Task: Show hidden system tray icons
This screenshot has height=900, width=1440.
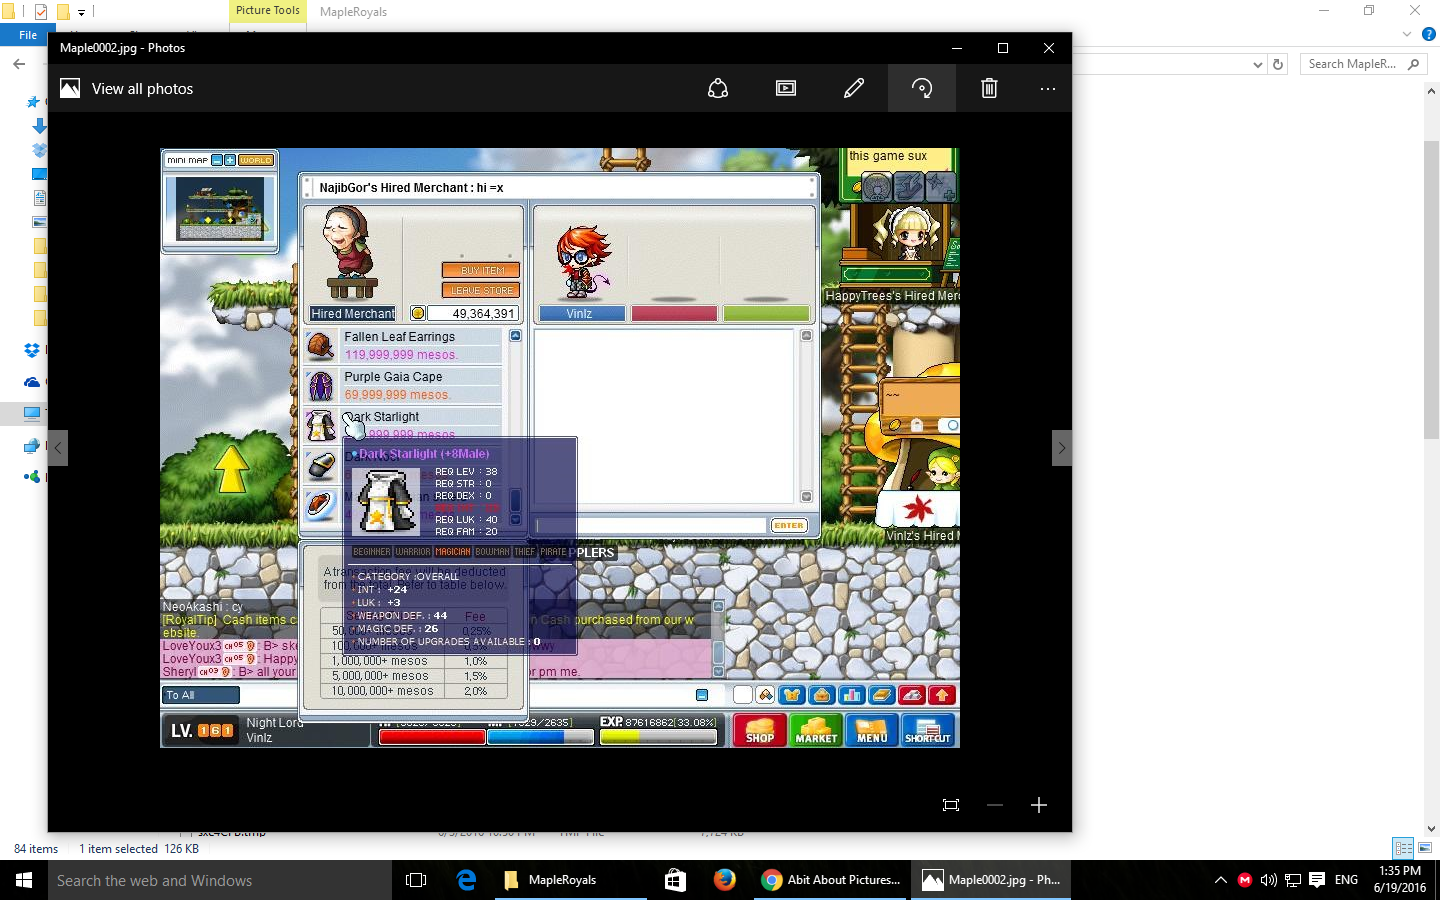Action: tap(1220, 880)
